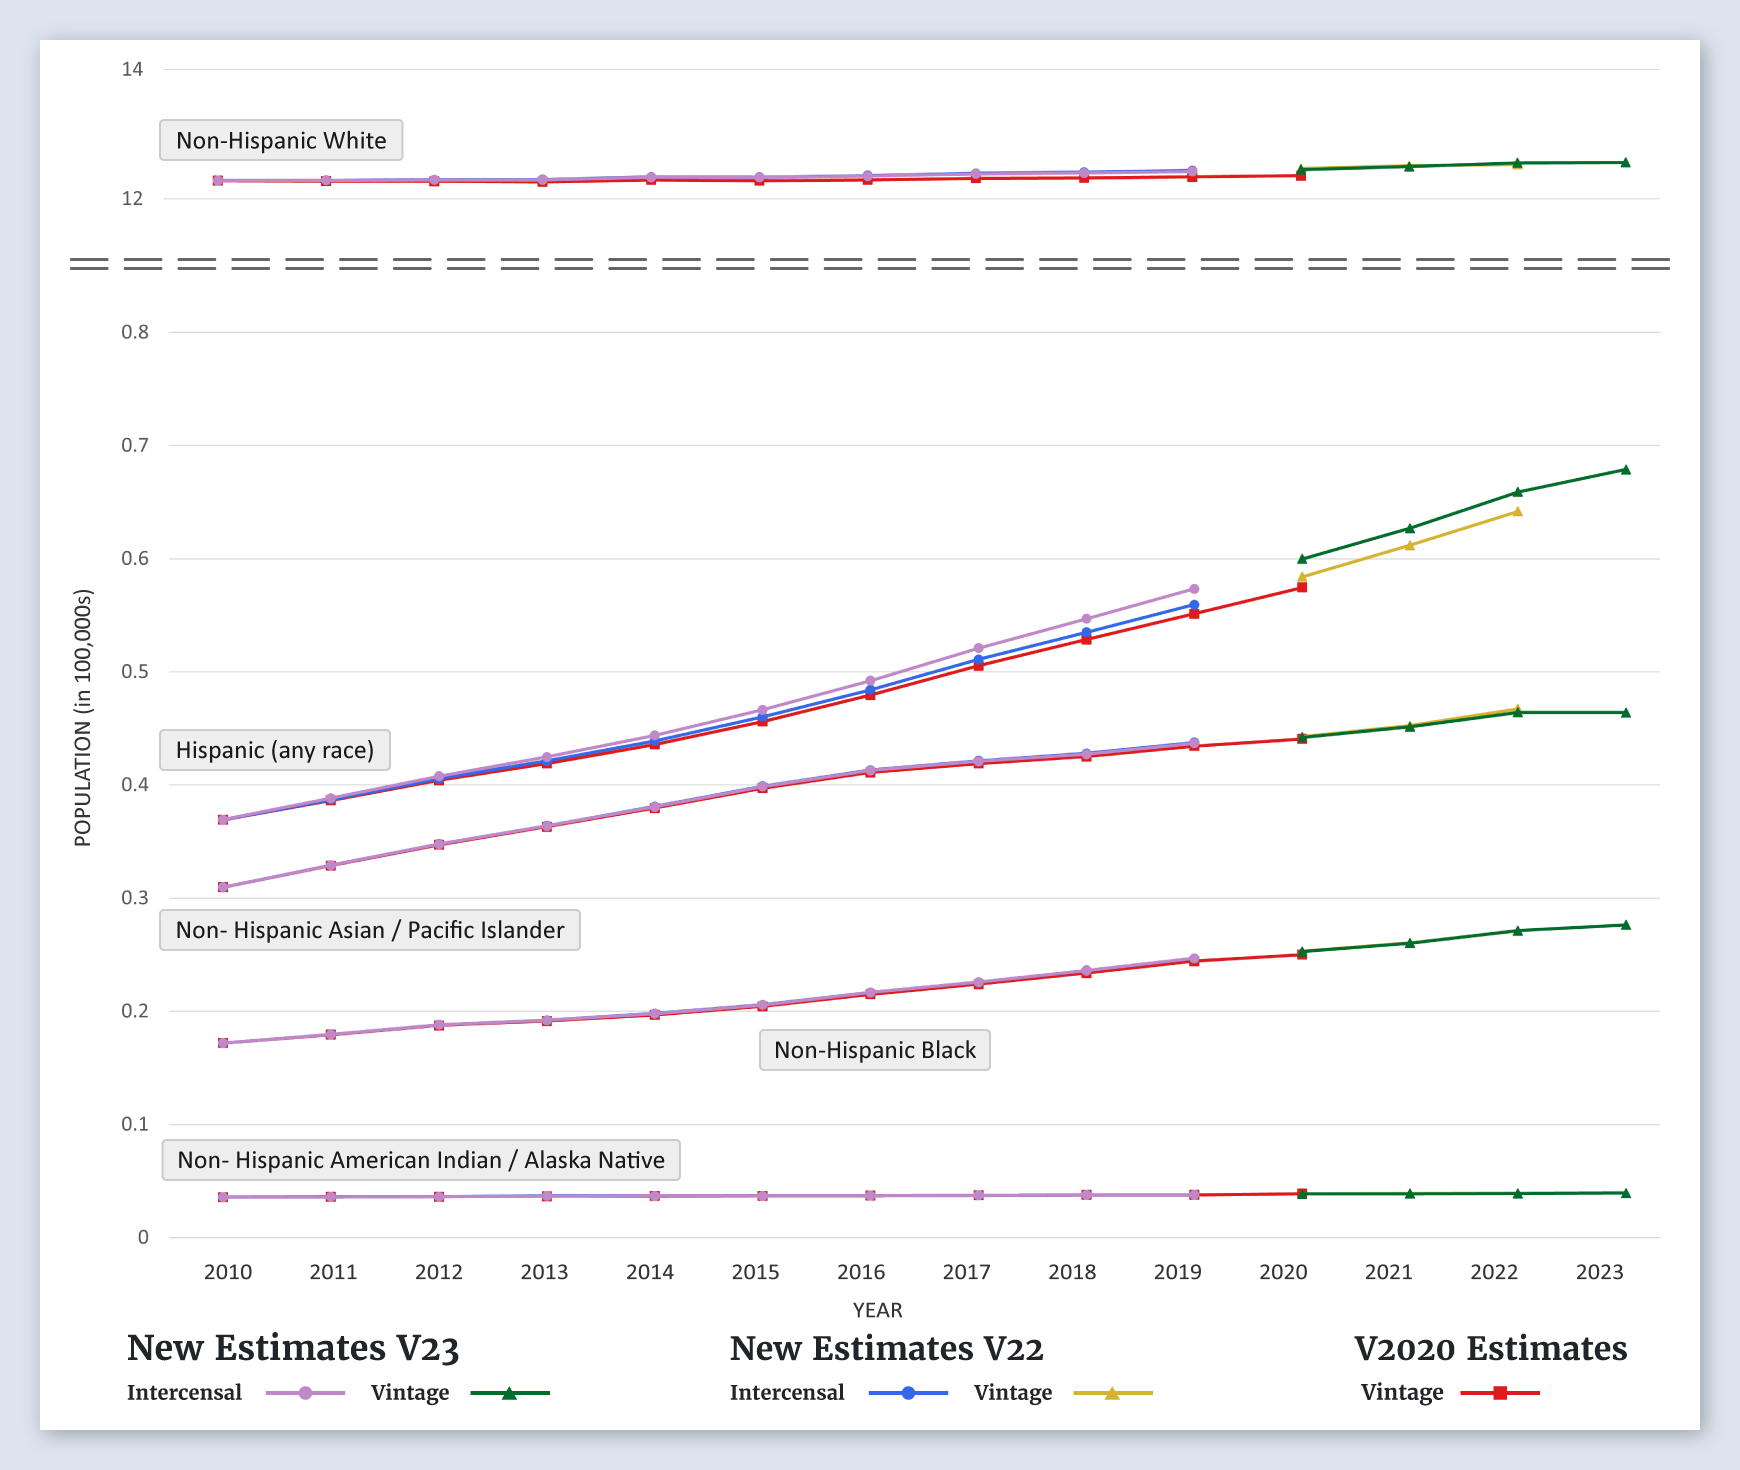Click the 2019 blue Intercensal point on the Hispanic line

1193,605
